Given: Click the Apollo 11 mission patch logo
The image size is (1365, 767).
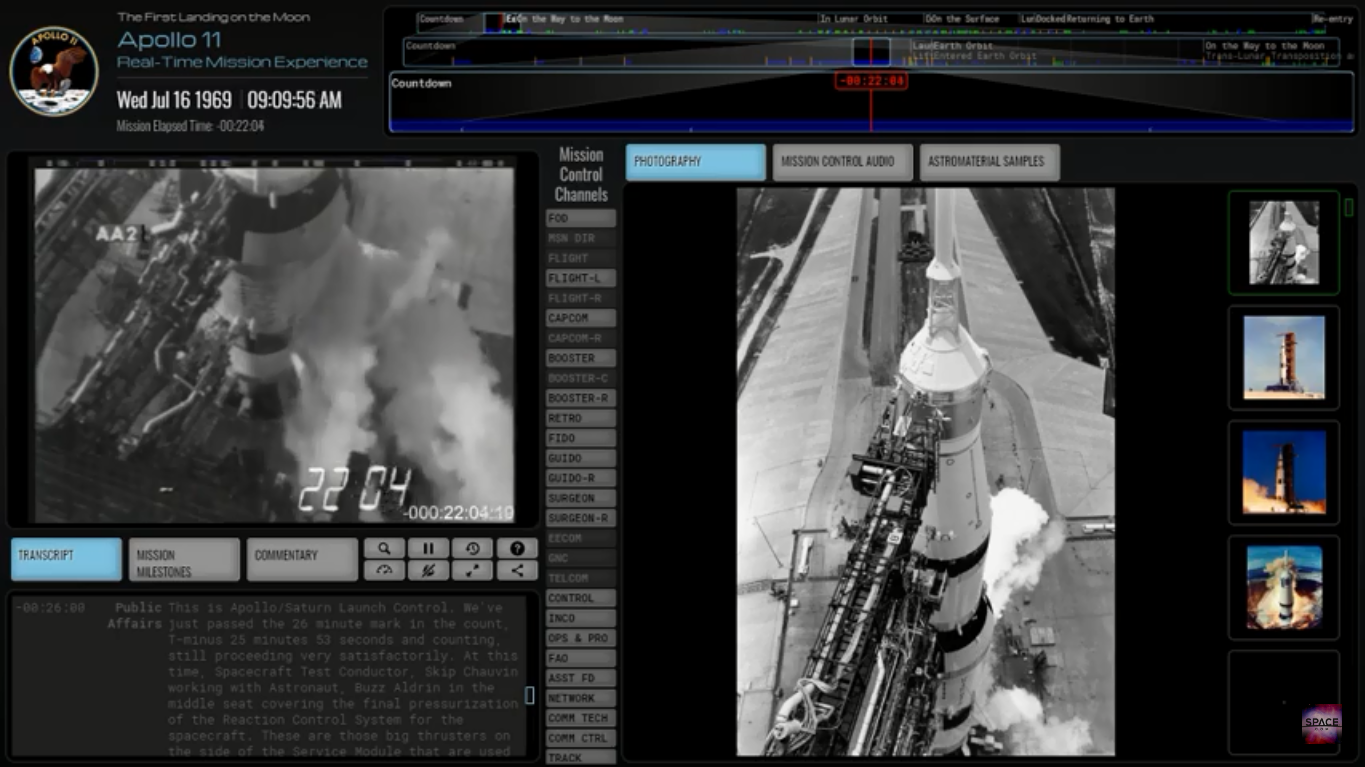Looking at the screenshot, I should [54, 71].
